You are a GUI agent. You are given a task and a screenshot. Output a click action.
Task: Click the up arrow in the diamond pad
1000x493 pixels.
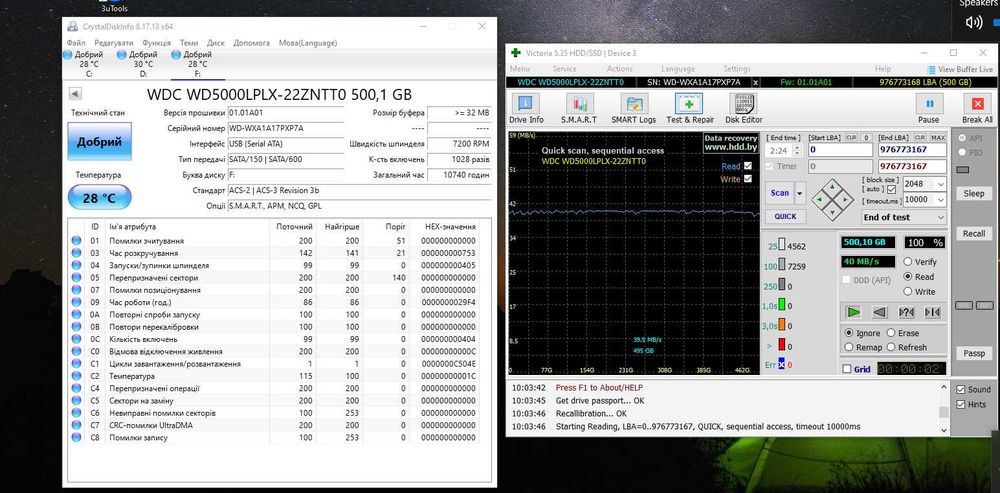click(x=832, y=188)
